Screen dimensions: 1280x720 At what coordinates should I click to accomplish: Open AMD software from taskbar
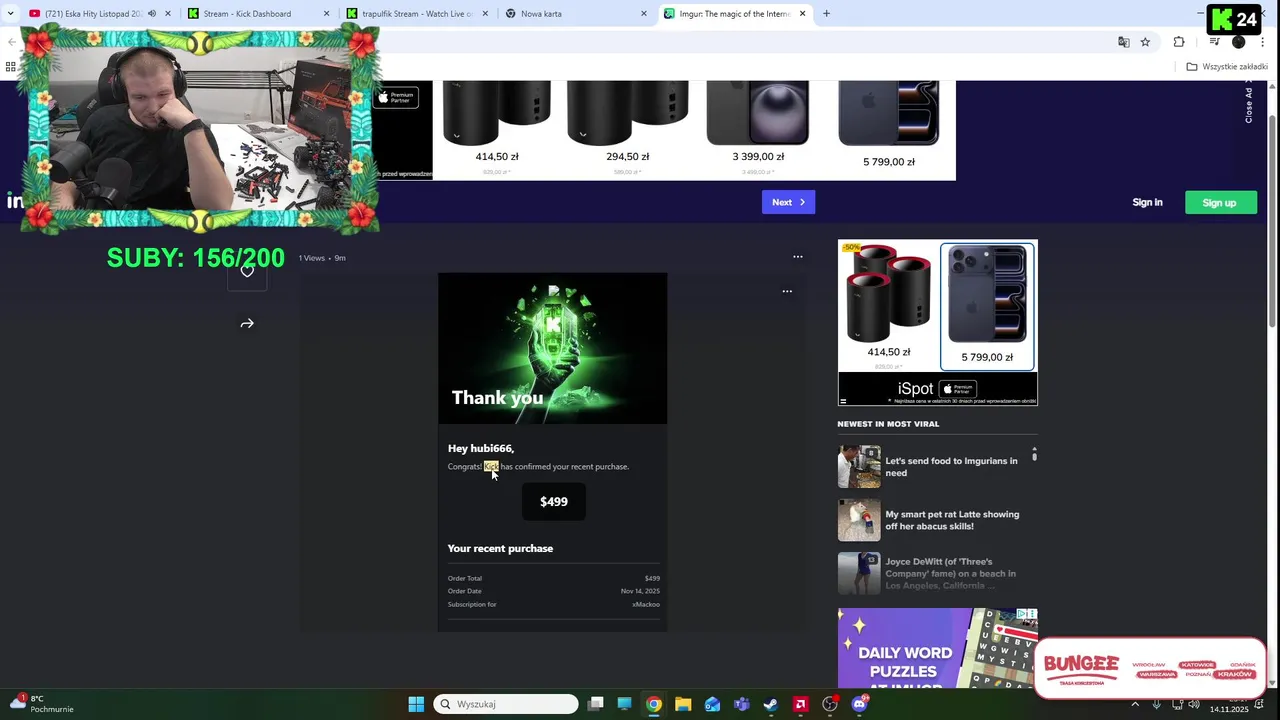[800, 704]
